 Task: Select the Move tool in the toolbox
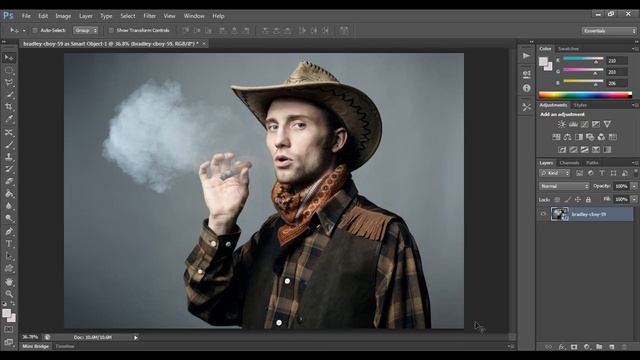coord(9,58)
